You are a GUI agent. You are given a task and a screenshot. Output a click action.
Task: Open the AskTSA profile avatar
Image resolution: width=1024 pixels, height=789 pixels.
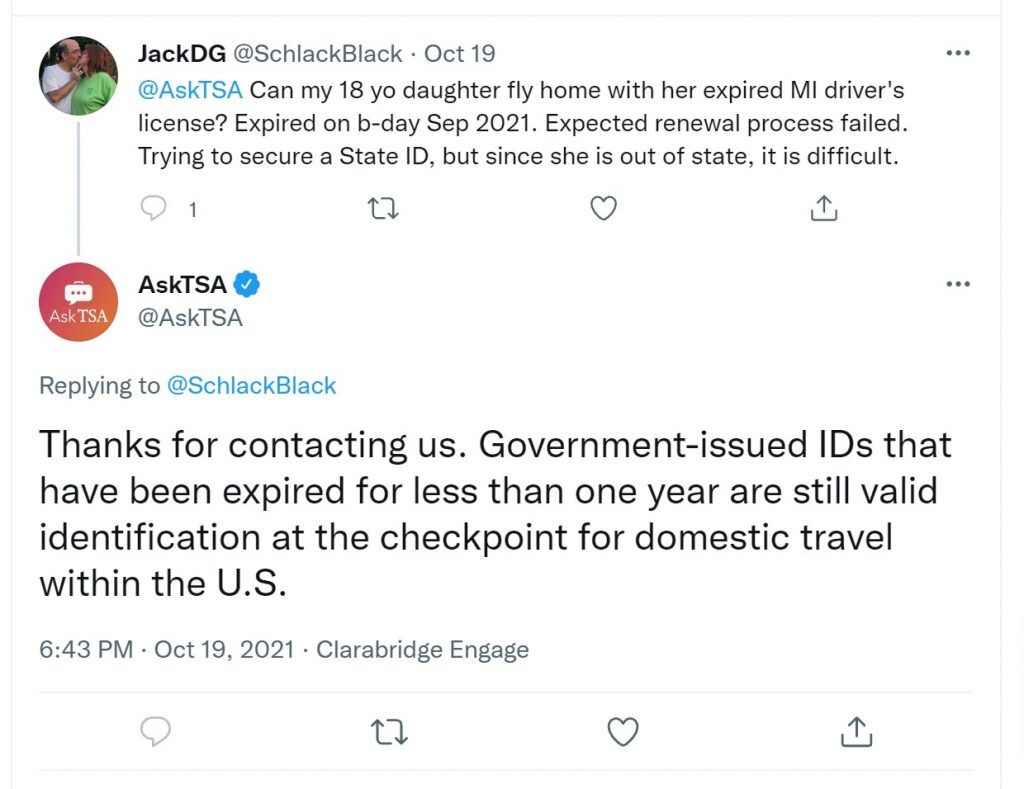coord(78,302)
